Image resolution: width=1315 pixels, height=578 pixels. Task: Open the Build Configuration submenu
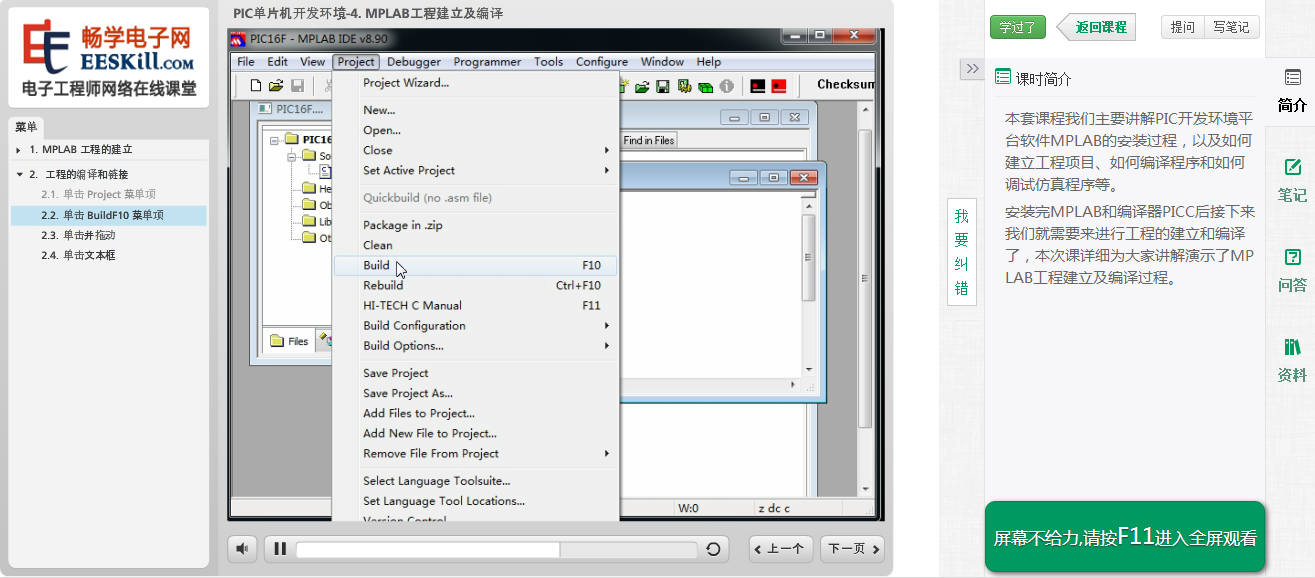(x=475, y=325)
